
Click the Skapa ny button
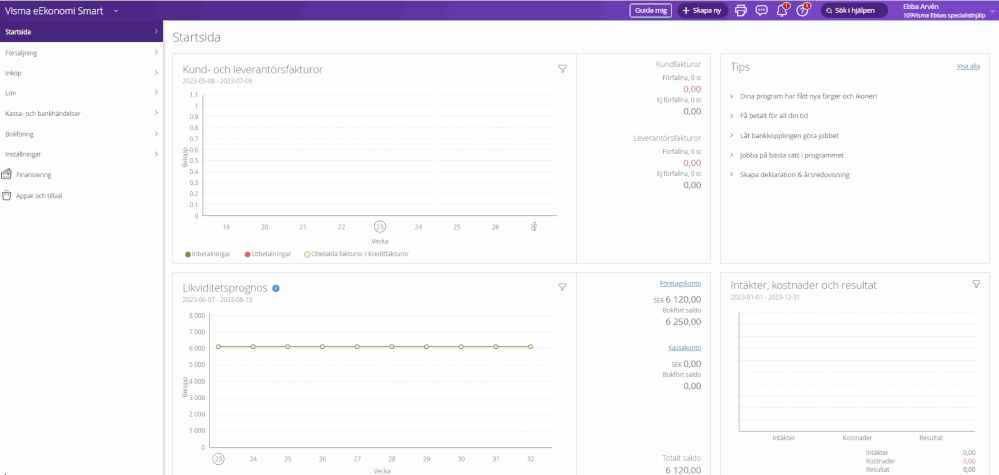tap(702, 11)
